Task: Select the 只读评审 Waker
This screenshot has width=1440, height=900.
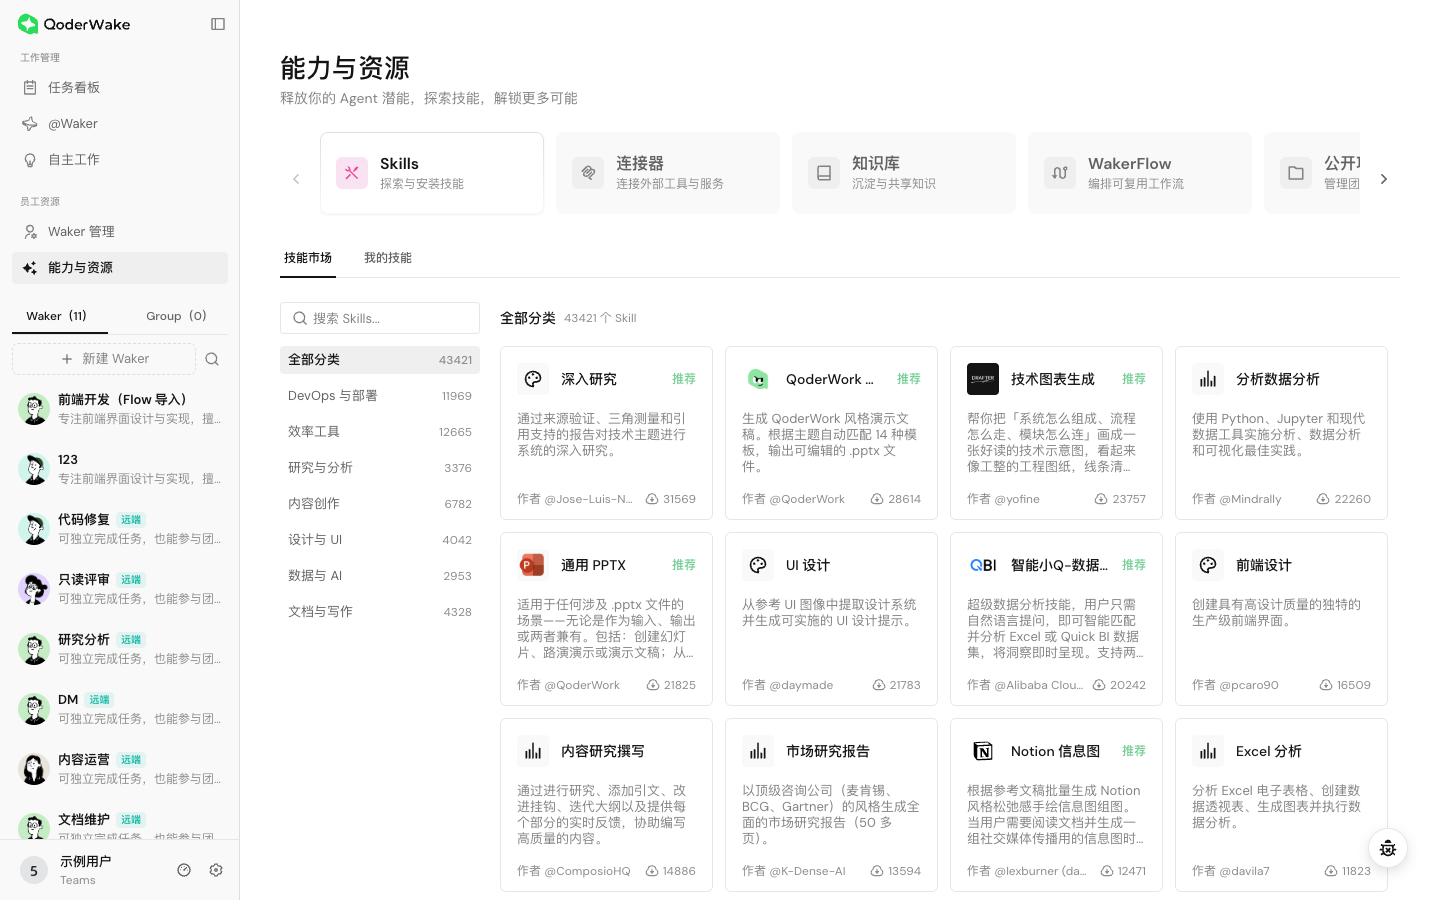Action: click(x=120, y=589)
